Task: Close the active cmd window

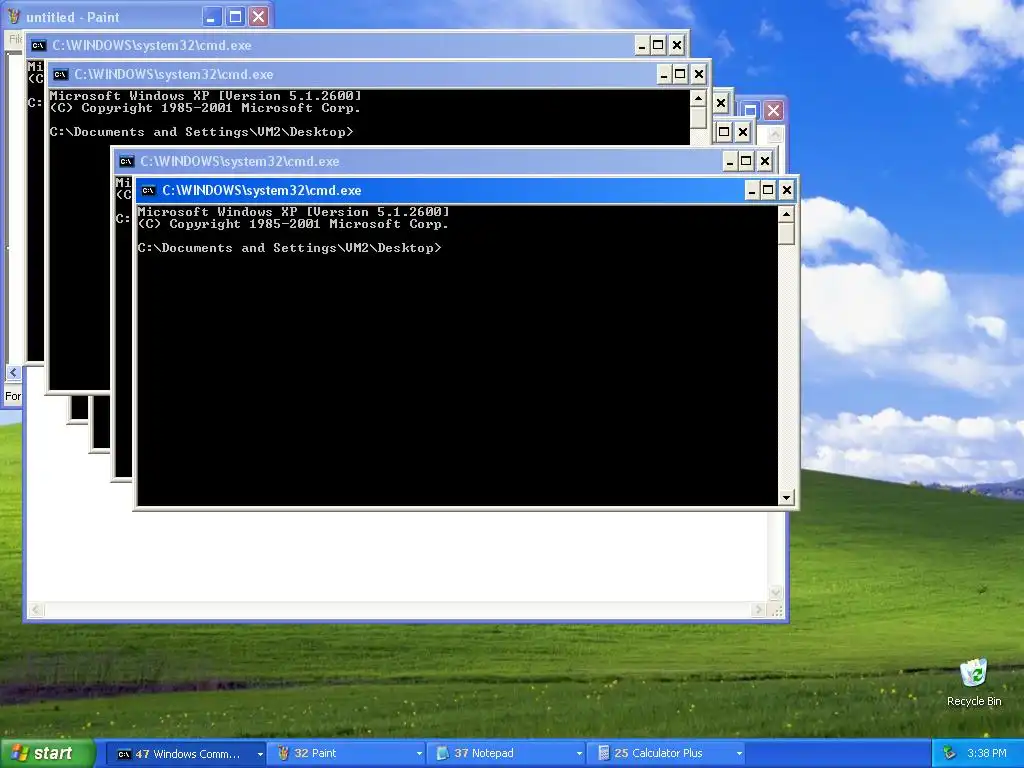Action: point(786,190)
